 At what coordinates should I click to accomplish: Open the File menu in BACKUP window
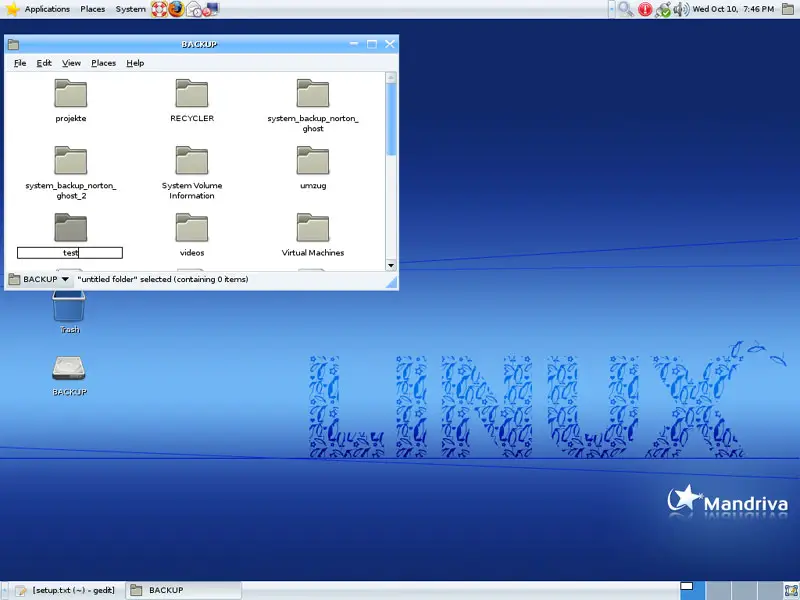20,63
